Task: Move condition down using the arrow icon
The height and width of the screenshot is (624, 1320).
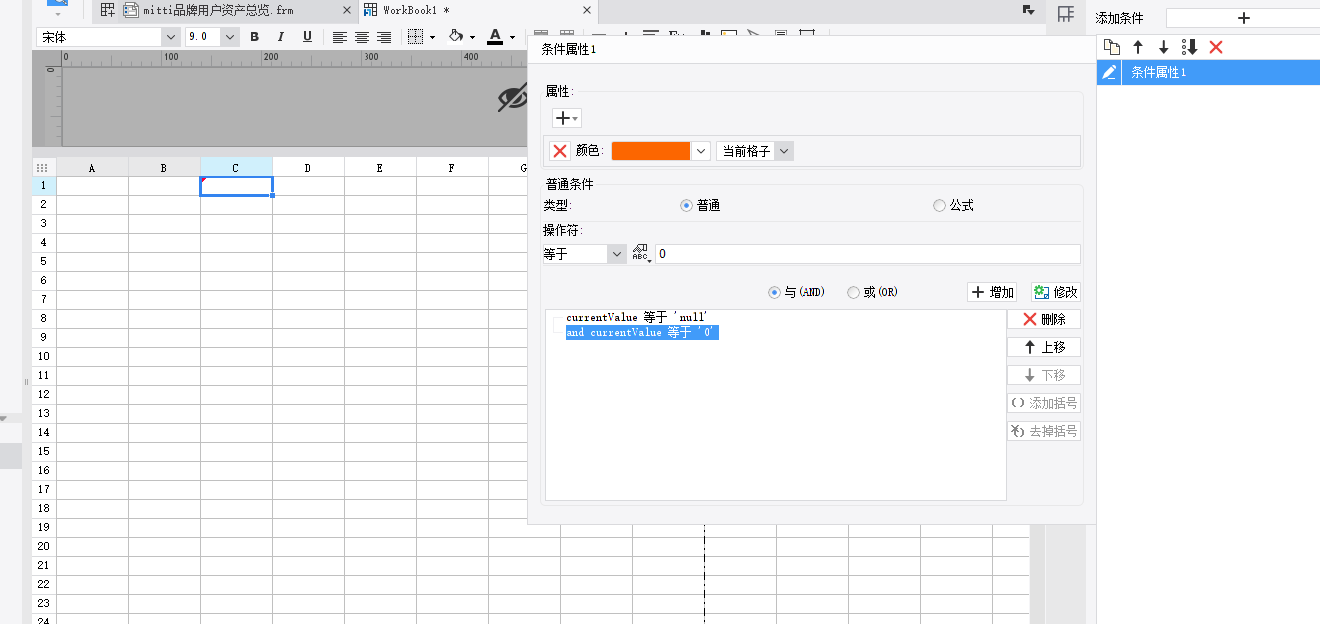Action: click(x=1164, y=47)
